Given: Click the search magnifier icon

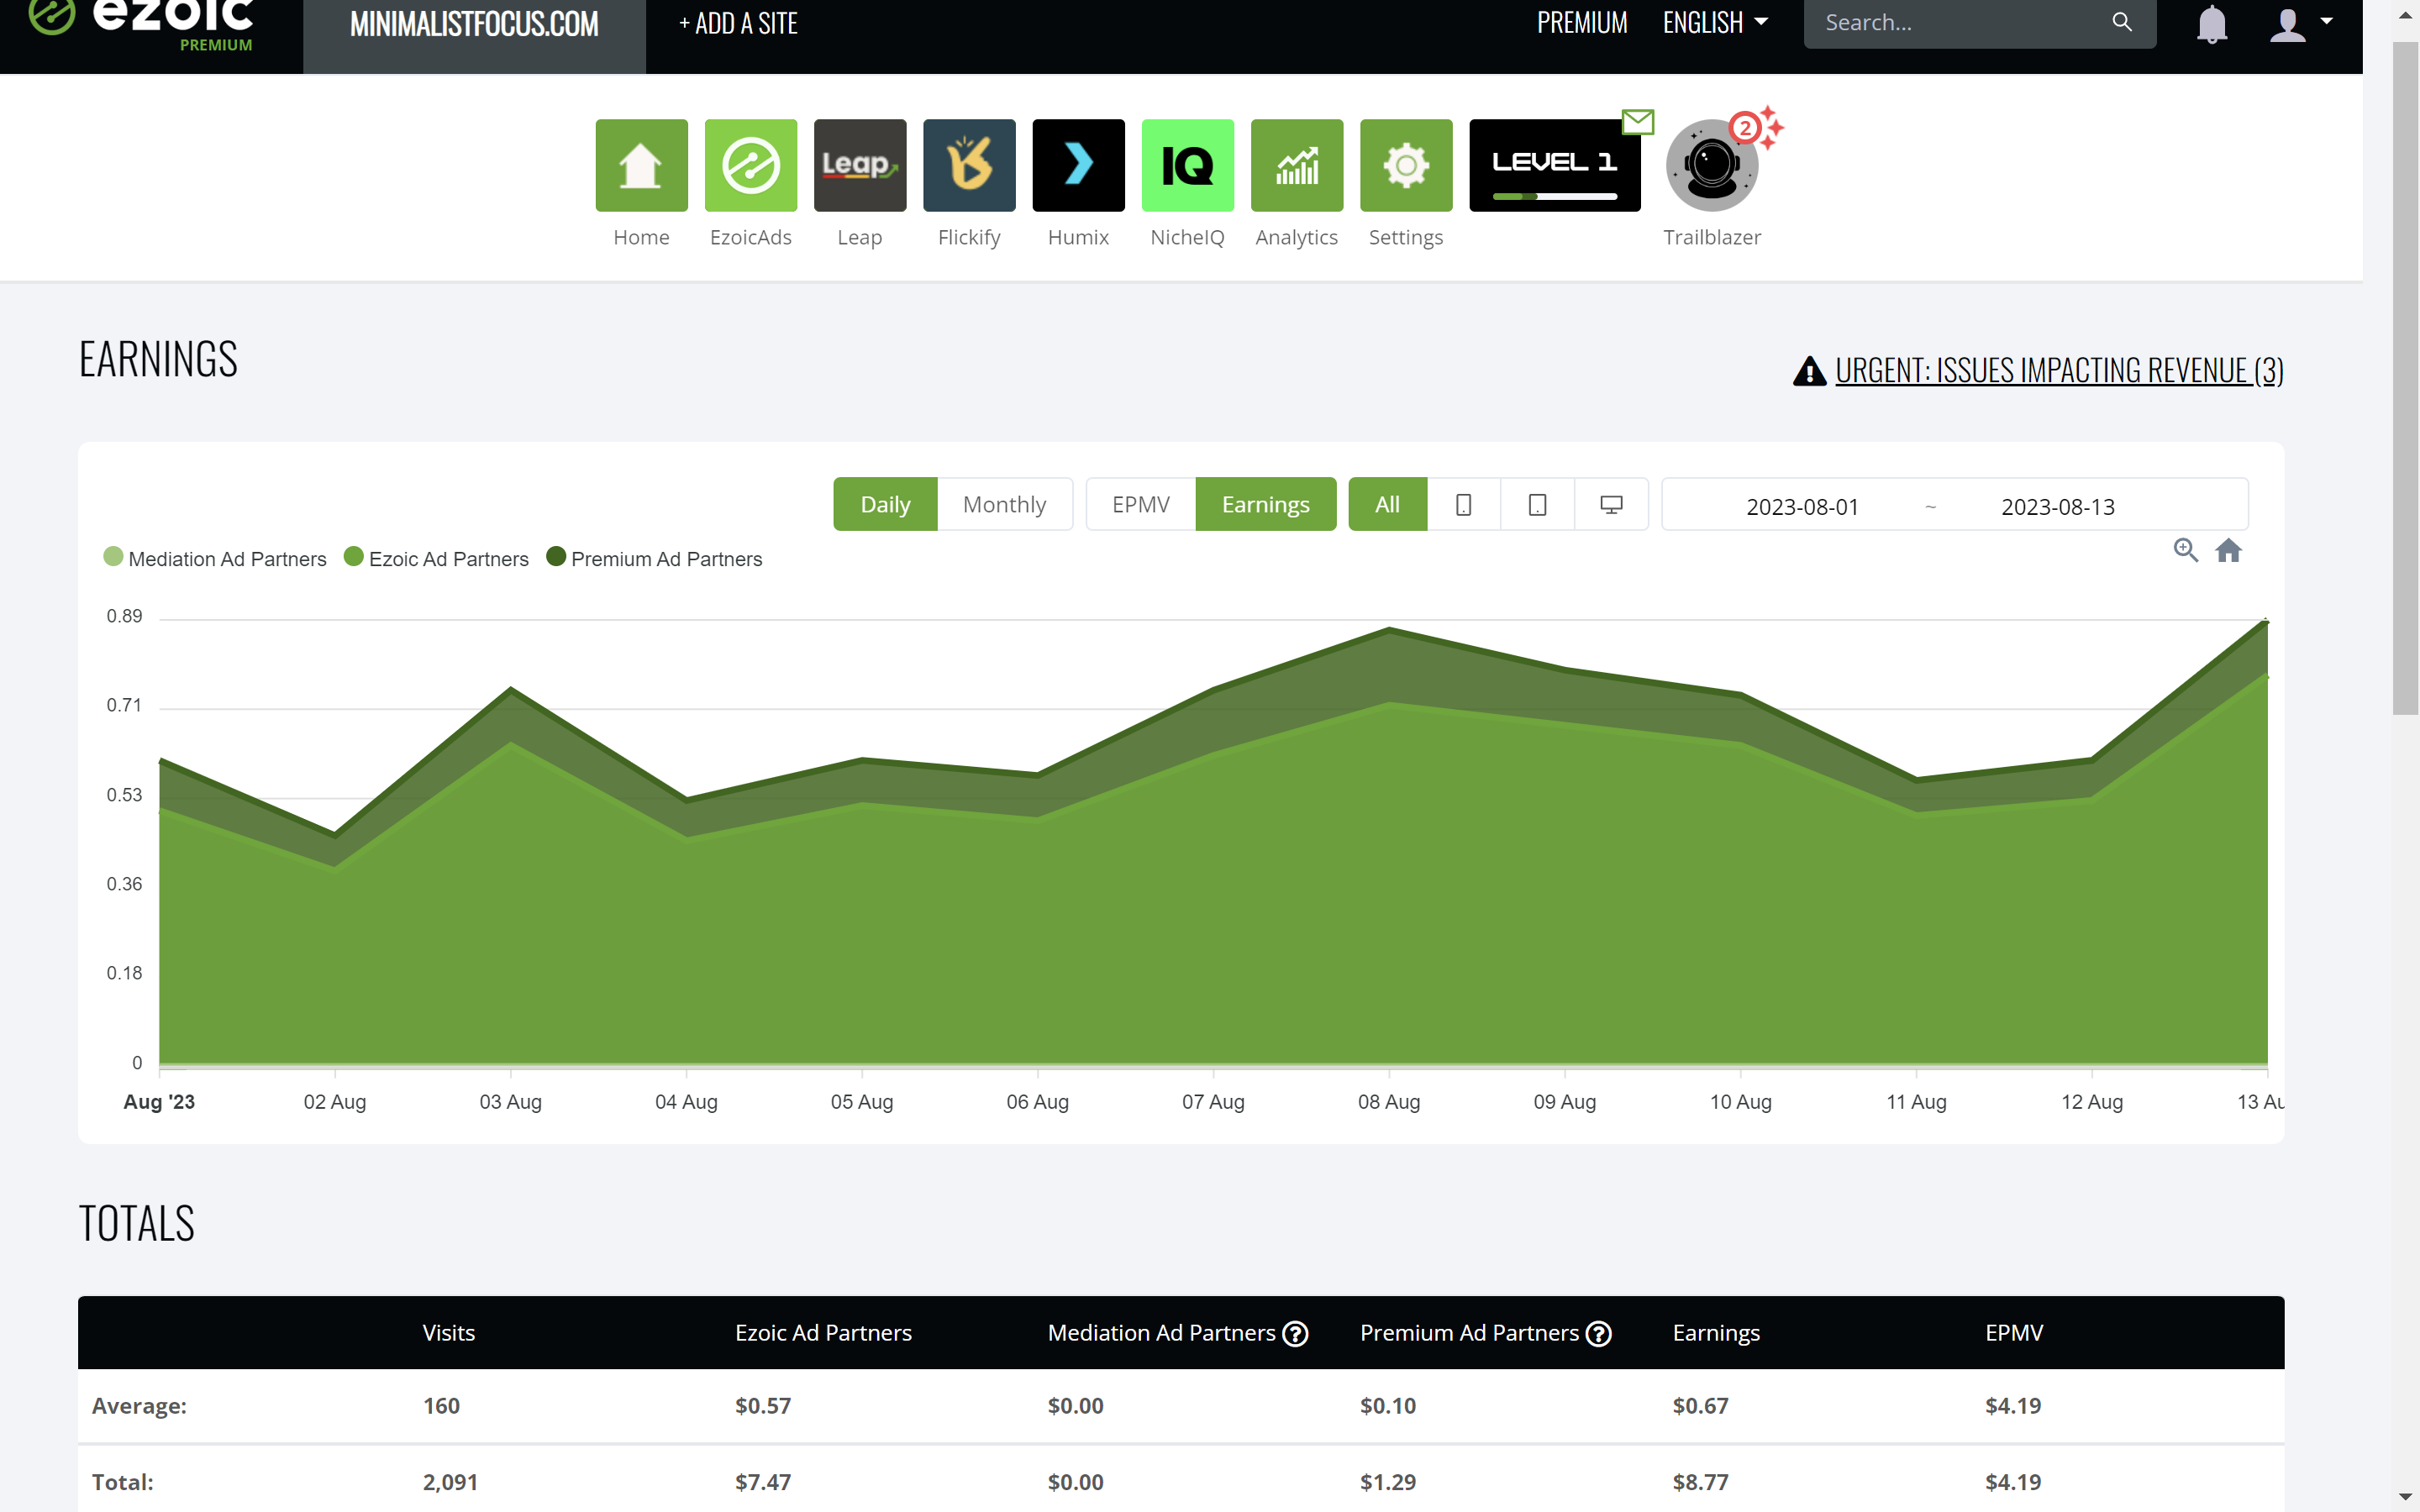Looking at the screenshot, I should tap(2121, 22).
